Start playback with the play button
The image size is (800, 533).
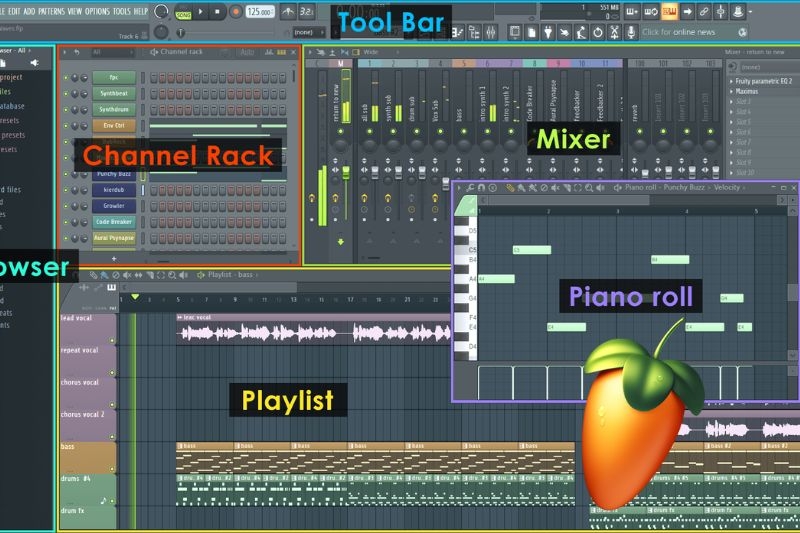pos(201,11)
